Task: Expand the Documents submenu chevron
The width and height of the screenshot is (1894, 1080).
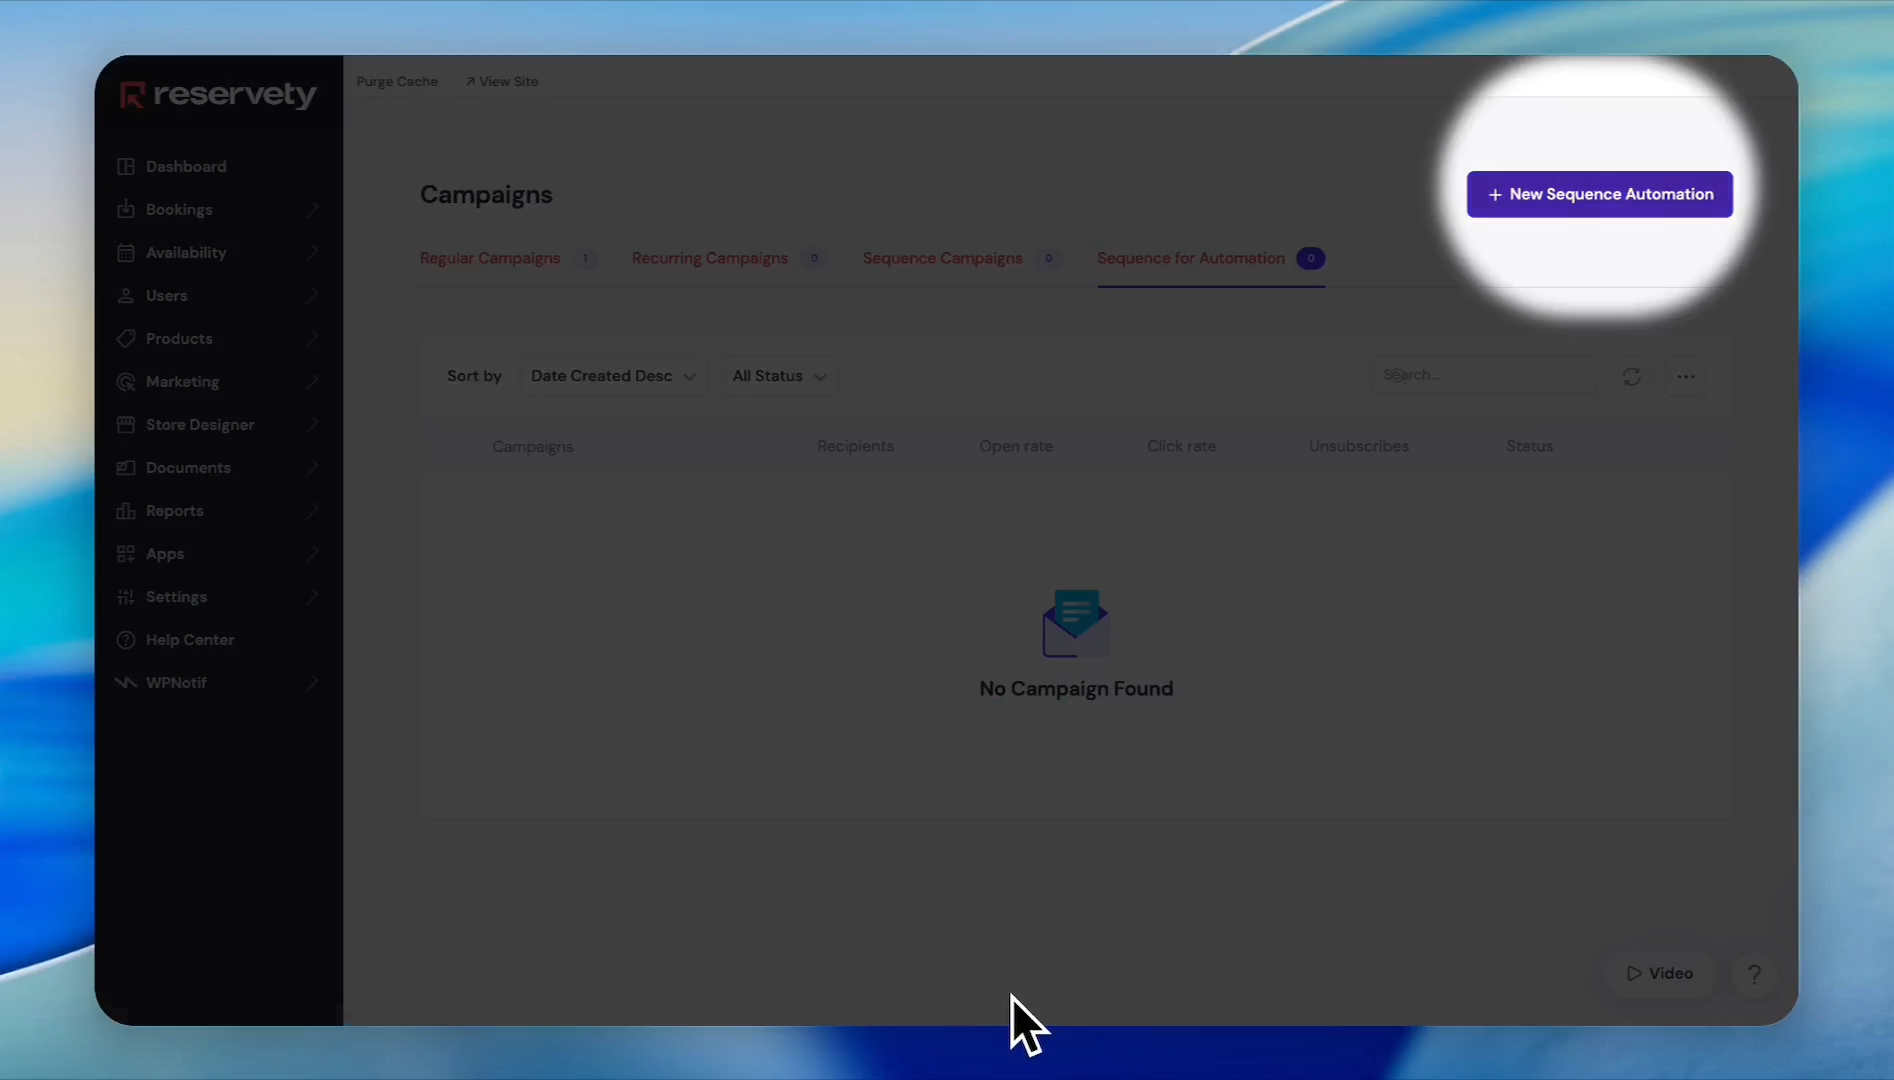Action: tap(312, 467)
